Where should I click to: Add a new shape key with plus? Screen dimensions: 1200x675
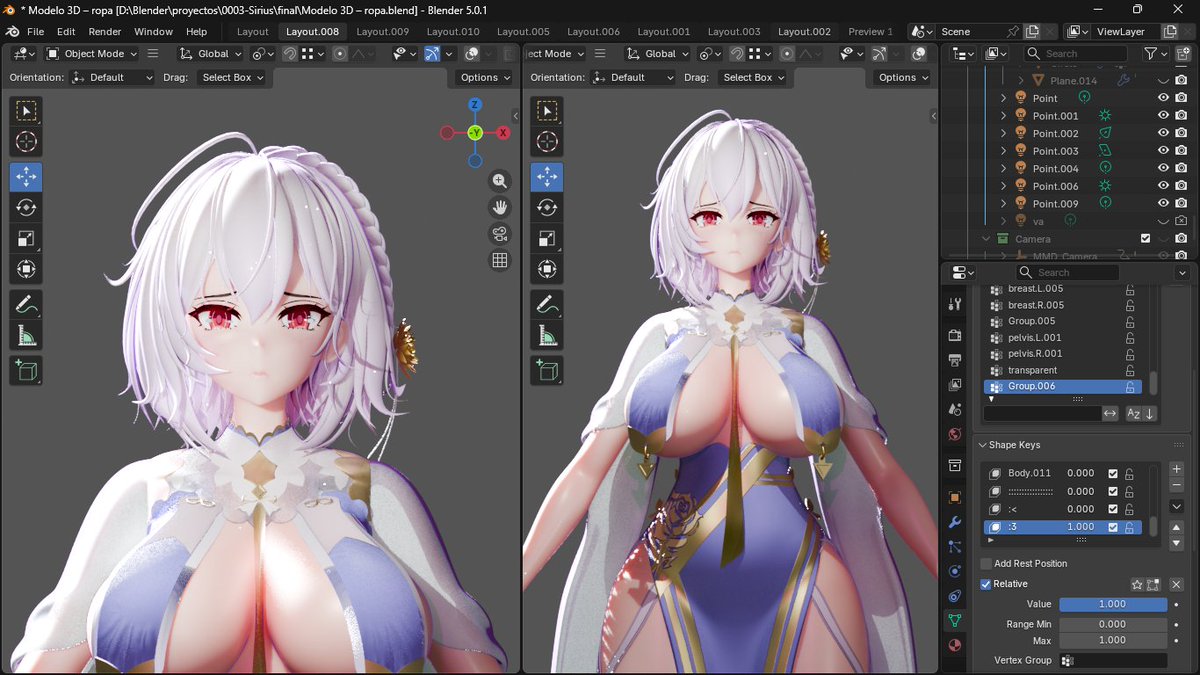coord(1177,468)
